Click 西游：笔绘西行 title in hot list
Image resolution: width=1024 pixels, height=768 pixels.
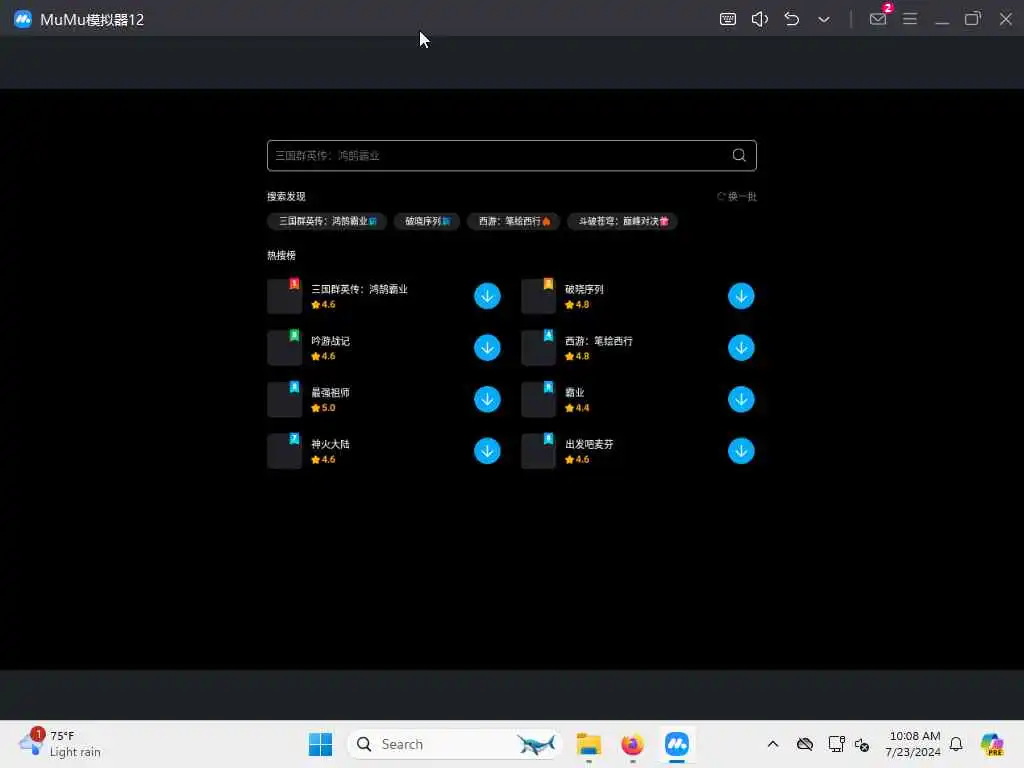pos(599,341)
